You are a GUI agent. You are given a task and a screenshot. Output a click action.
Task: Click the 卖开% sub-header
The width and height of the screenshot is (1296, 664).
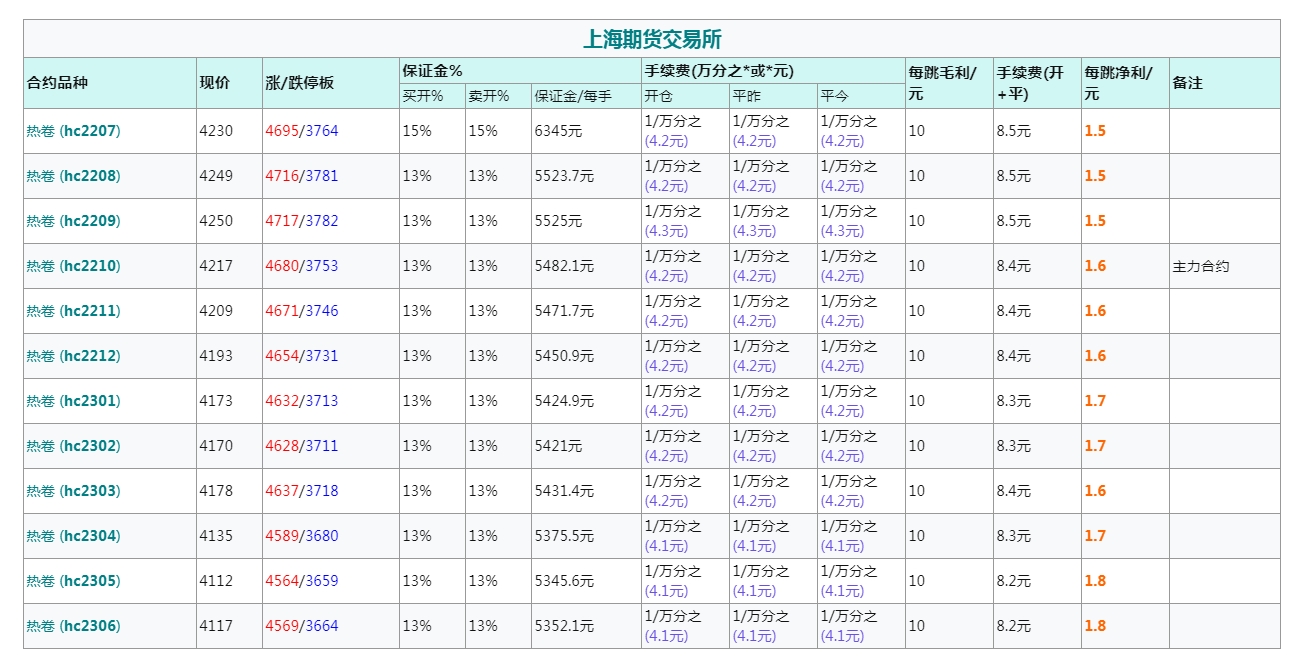pyautogui.click(x=489, y=96)
